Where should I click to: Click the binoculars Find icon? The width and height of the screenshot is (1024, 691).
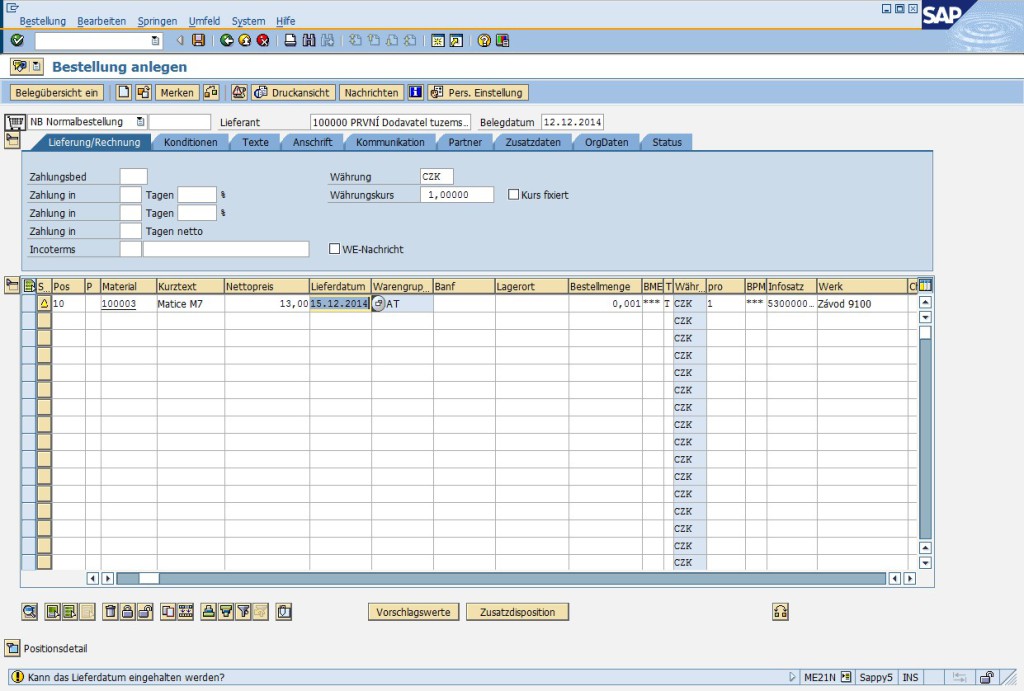point(309,41)
